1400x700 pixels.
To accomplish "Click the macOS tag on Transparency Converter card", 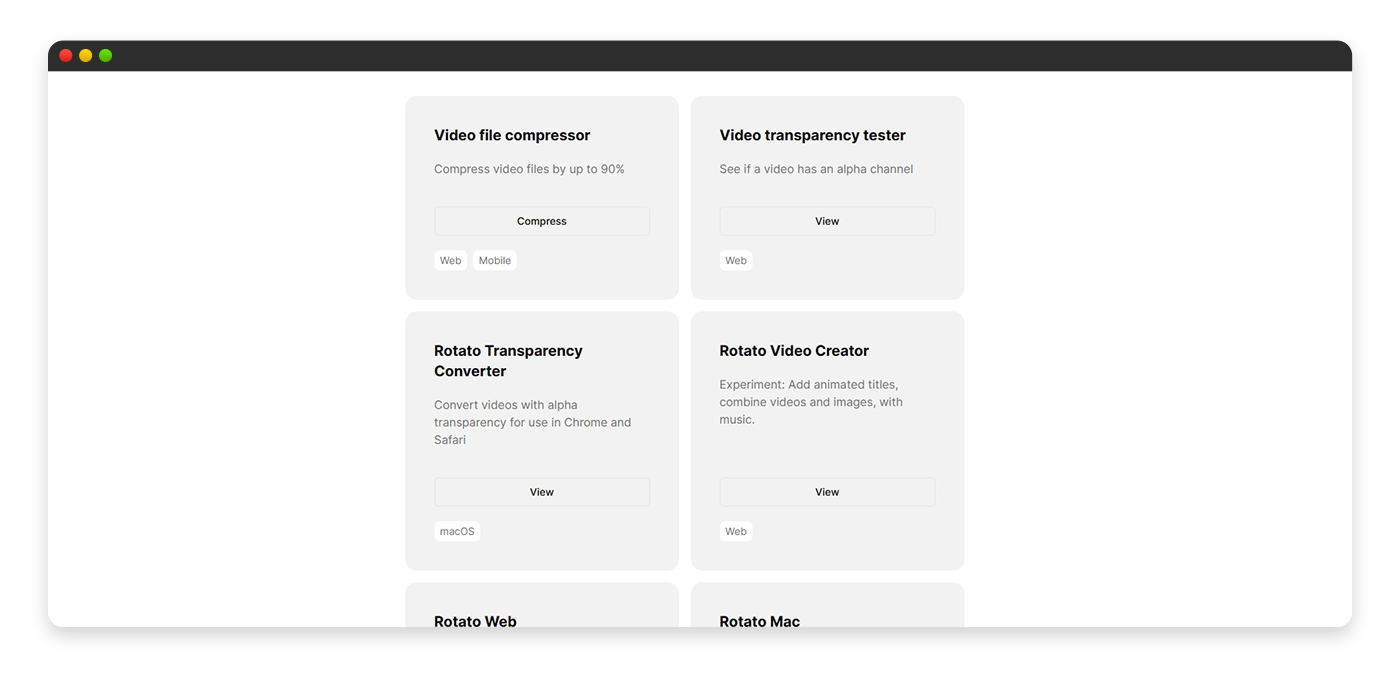I will [x=457, y=531].
